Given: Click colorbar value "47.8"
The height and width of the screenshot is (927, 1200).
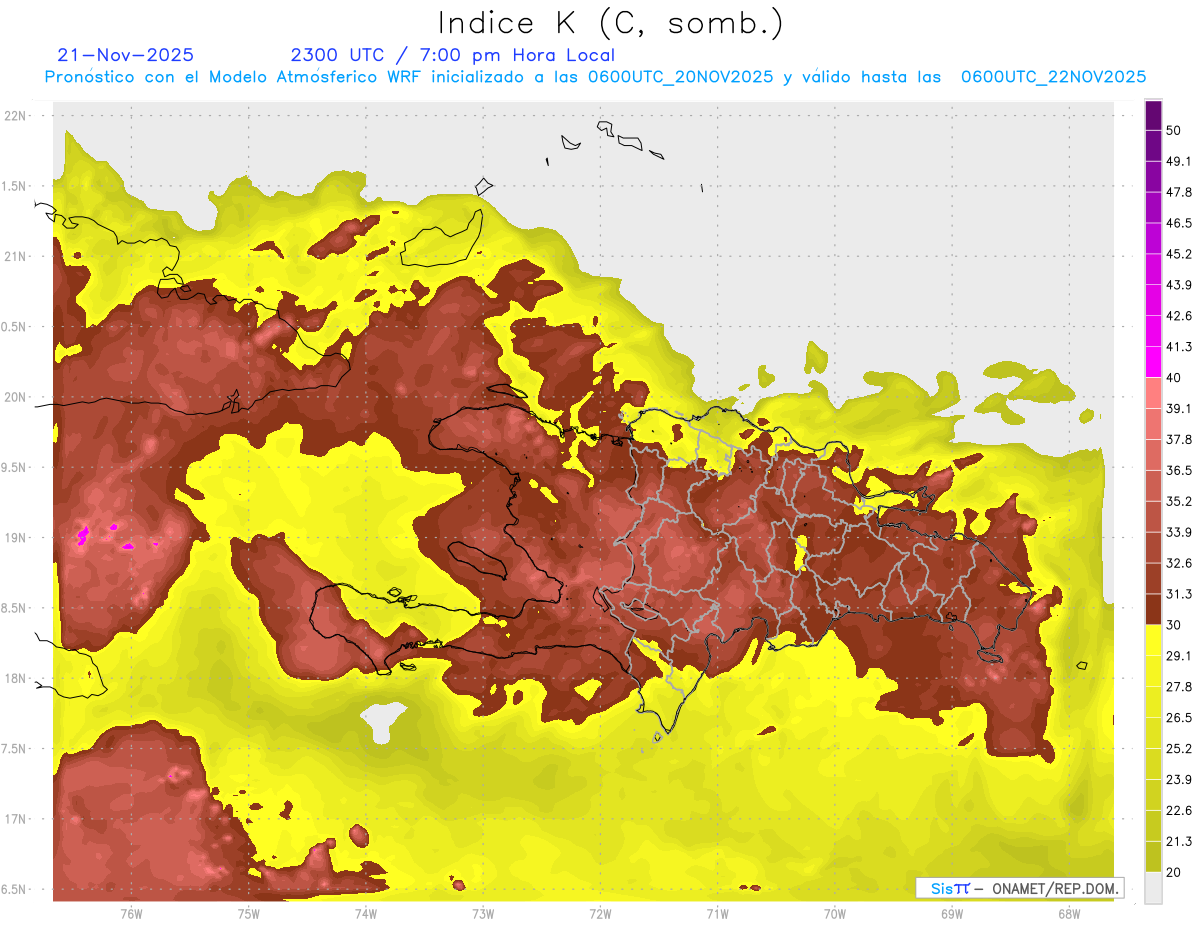Looking at the screenshot, I should coord(1179,192).
